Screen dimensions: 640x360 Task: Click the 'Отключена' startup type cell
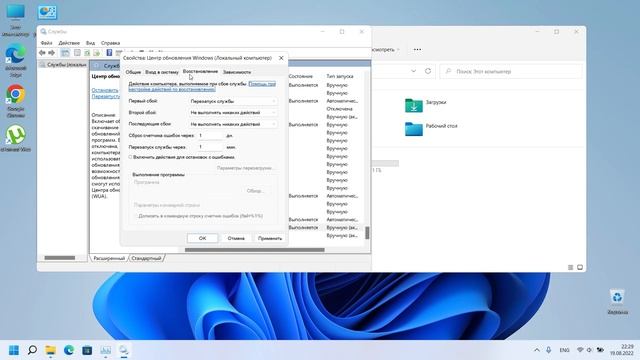tap(339, 109)
